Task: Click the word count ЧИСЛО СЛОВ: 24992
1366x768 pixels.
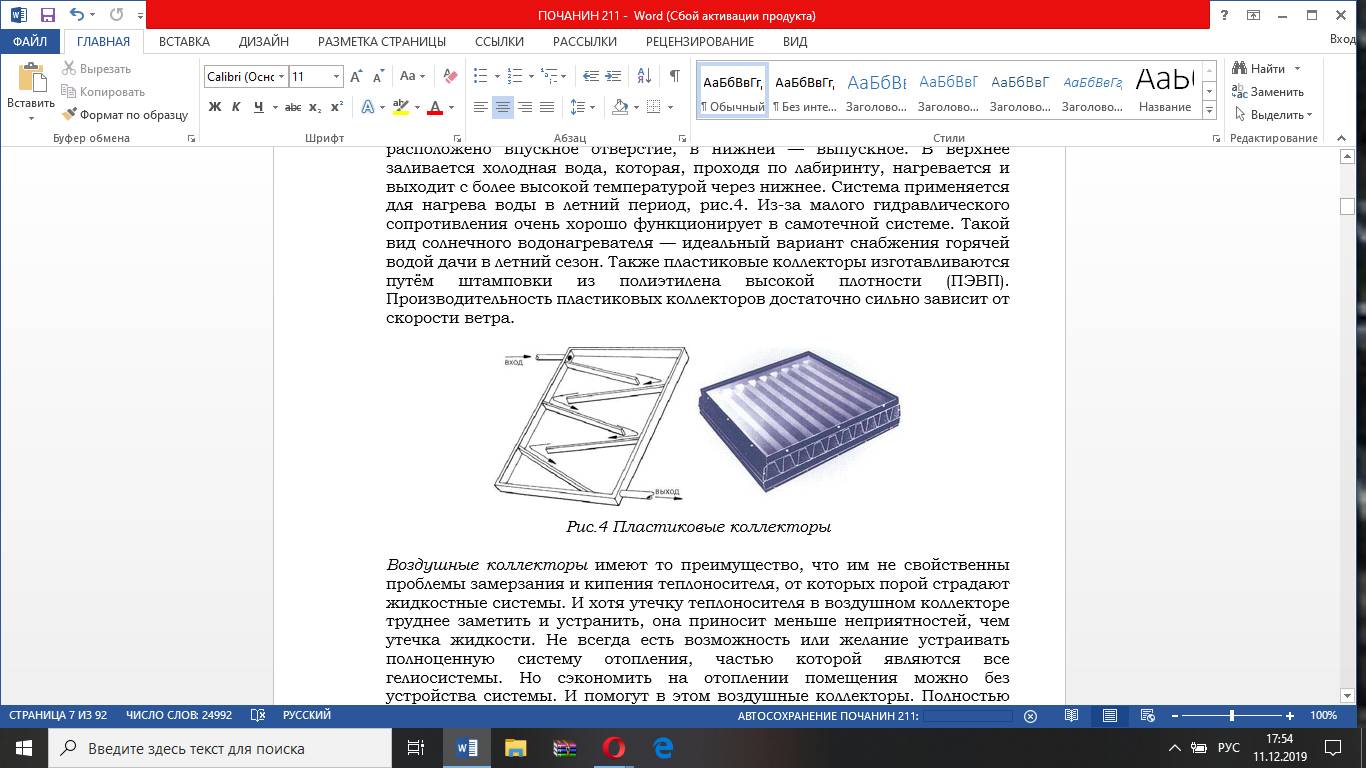Action: [179, 715]
